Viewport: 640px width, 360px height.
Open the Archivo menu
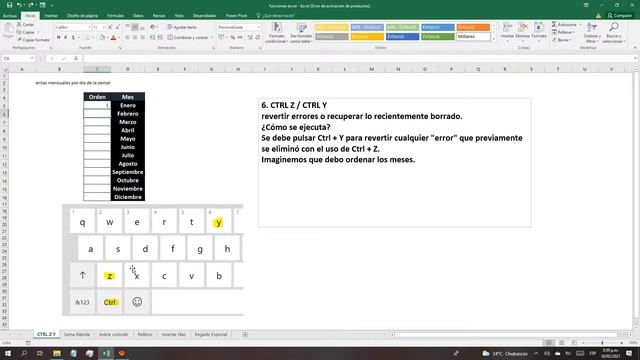coord(10,16)
